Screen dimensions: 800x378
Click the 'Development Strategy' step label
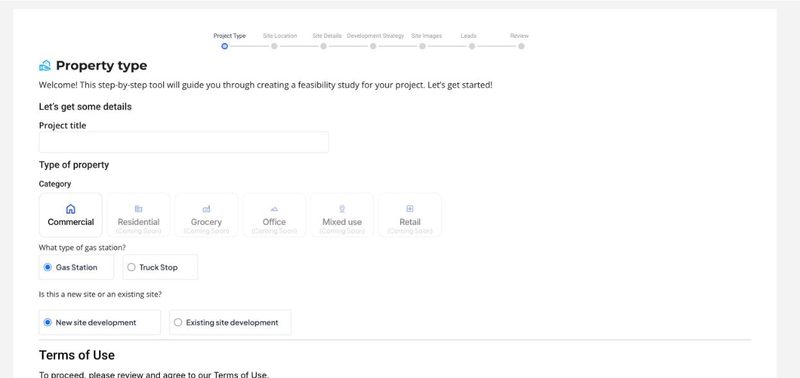coord(375,36)
